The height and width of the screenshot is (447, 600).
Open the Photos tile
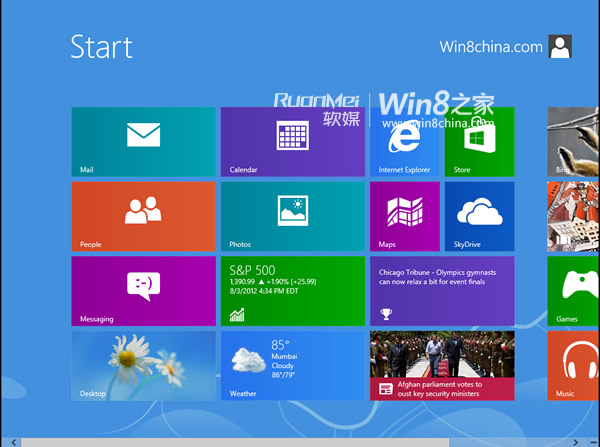(293, 216)
